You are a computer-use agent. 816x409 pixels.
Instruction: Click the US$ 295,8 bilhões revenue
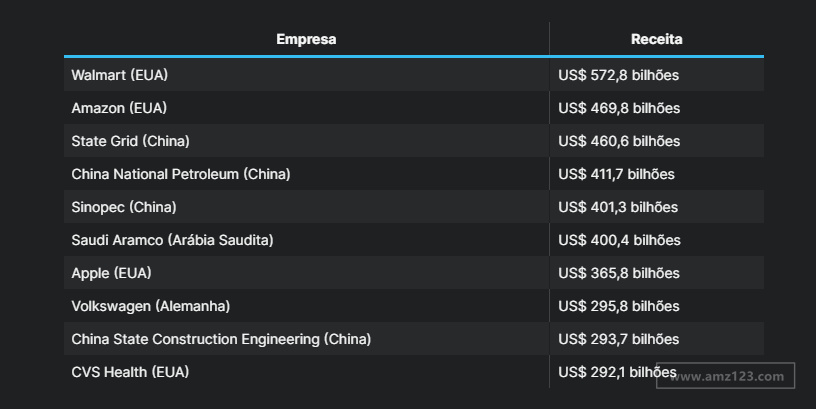tap(619, 306)
